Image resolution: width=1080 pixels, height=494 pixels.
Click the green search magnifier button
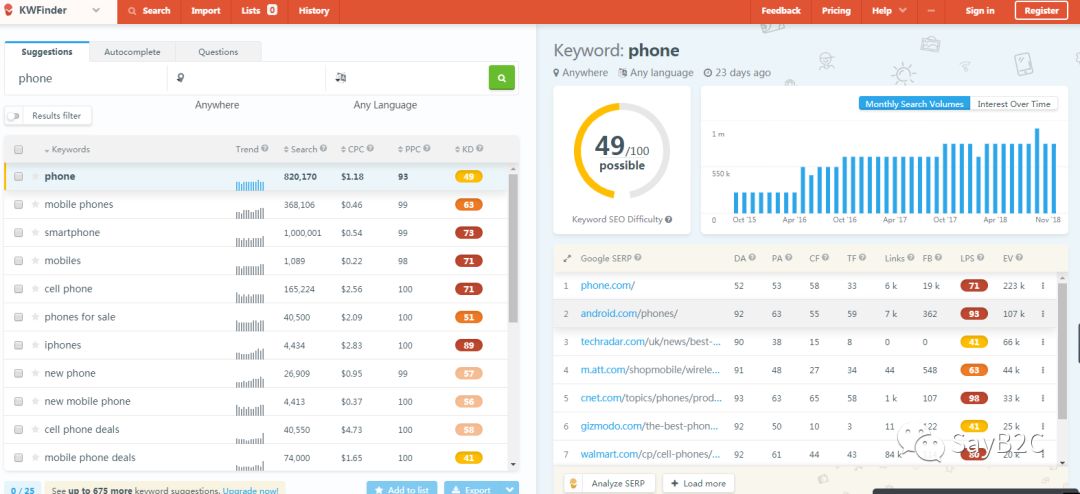click(501, 78)
